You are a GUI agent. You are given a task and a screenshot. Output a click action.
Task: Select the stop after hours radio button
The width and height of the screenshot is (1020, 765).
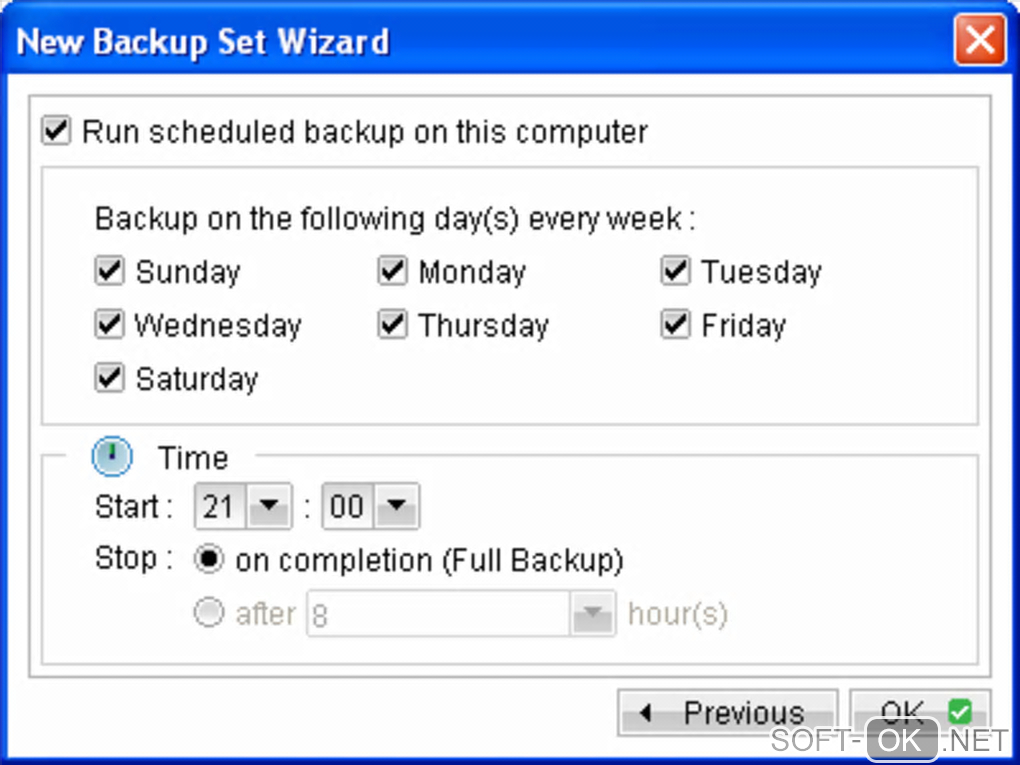click(x=209, y=613)
